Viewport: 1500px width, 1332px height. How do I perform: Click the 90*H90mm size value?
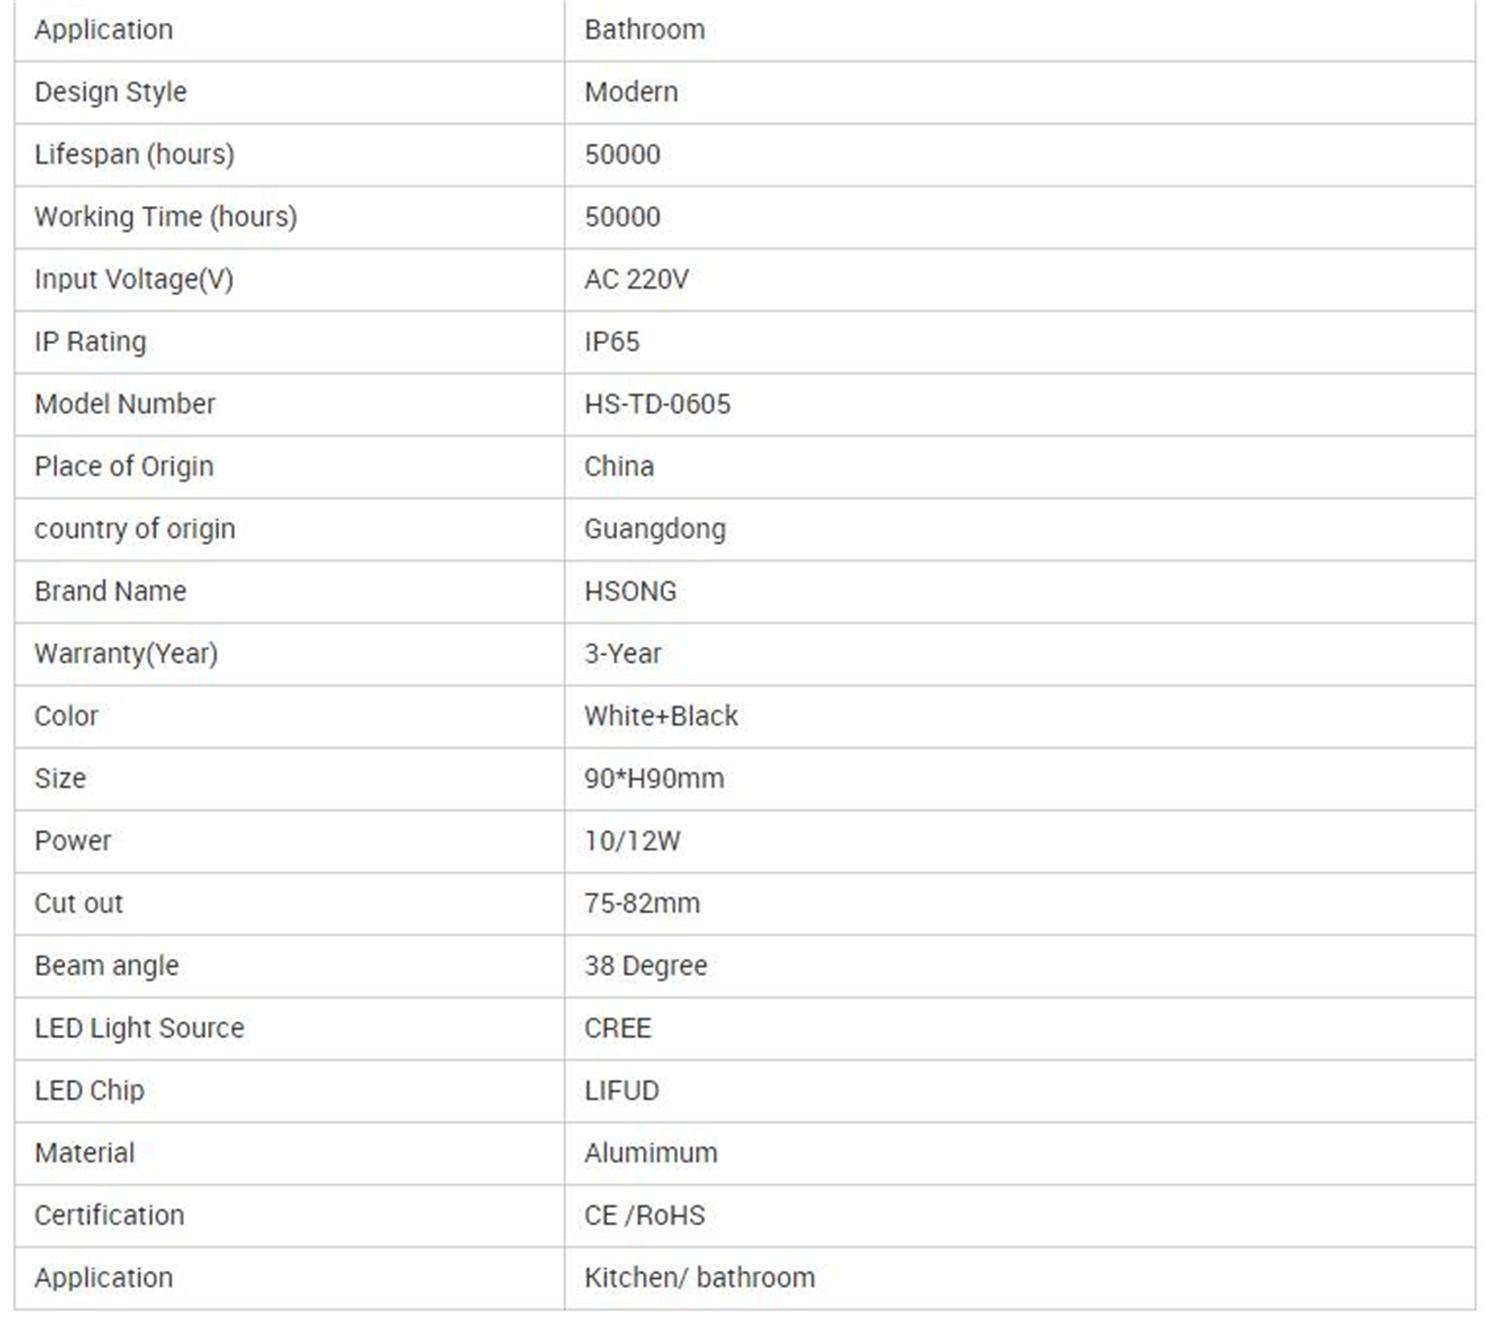654,778
